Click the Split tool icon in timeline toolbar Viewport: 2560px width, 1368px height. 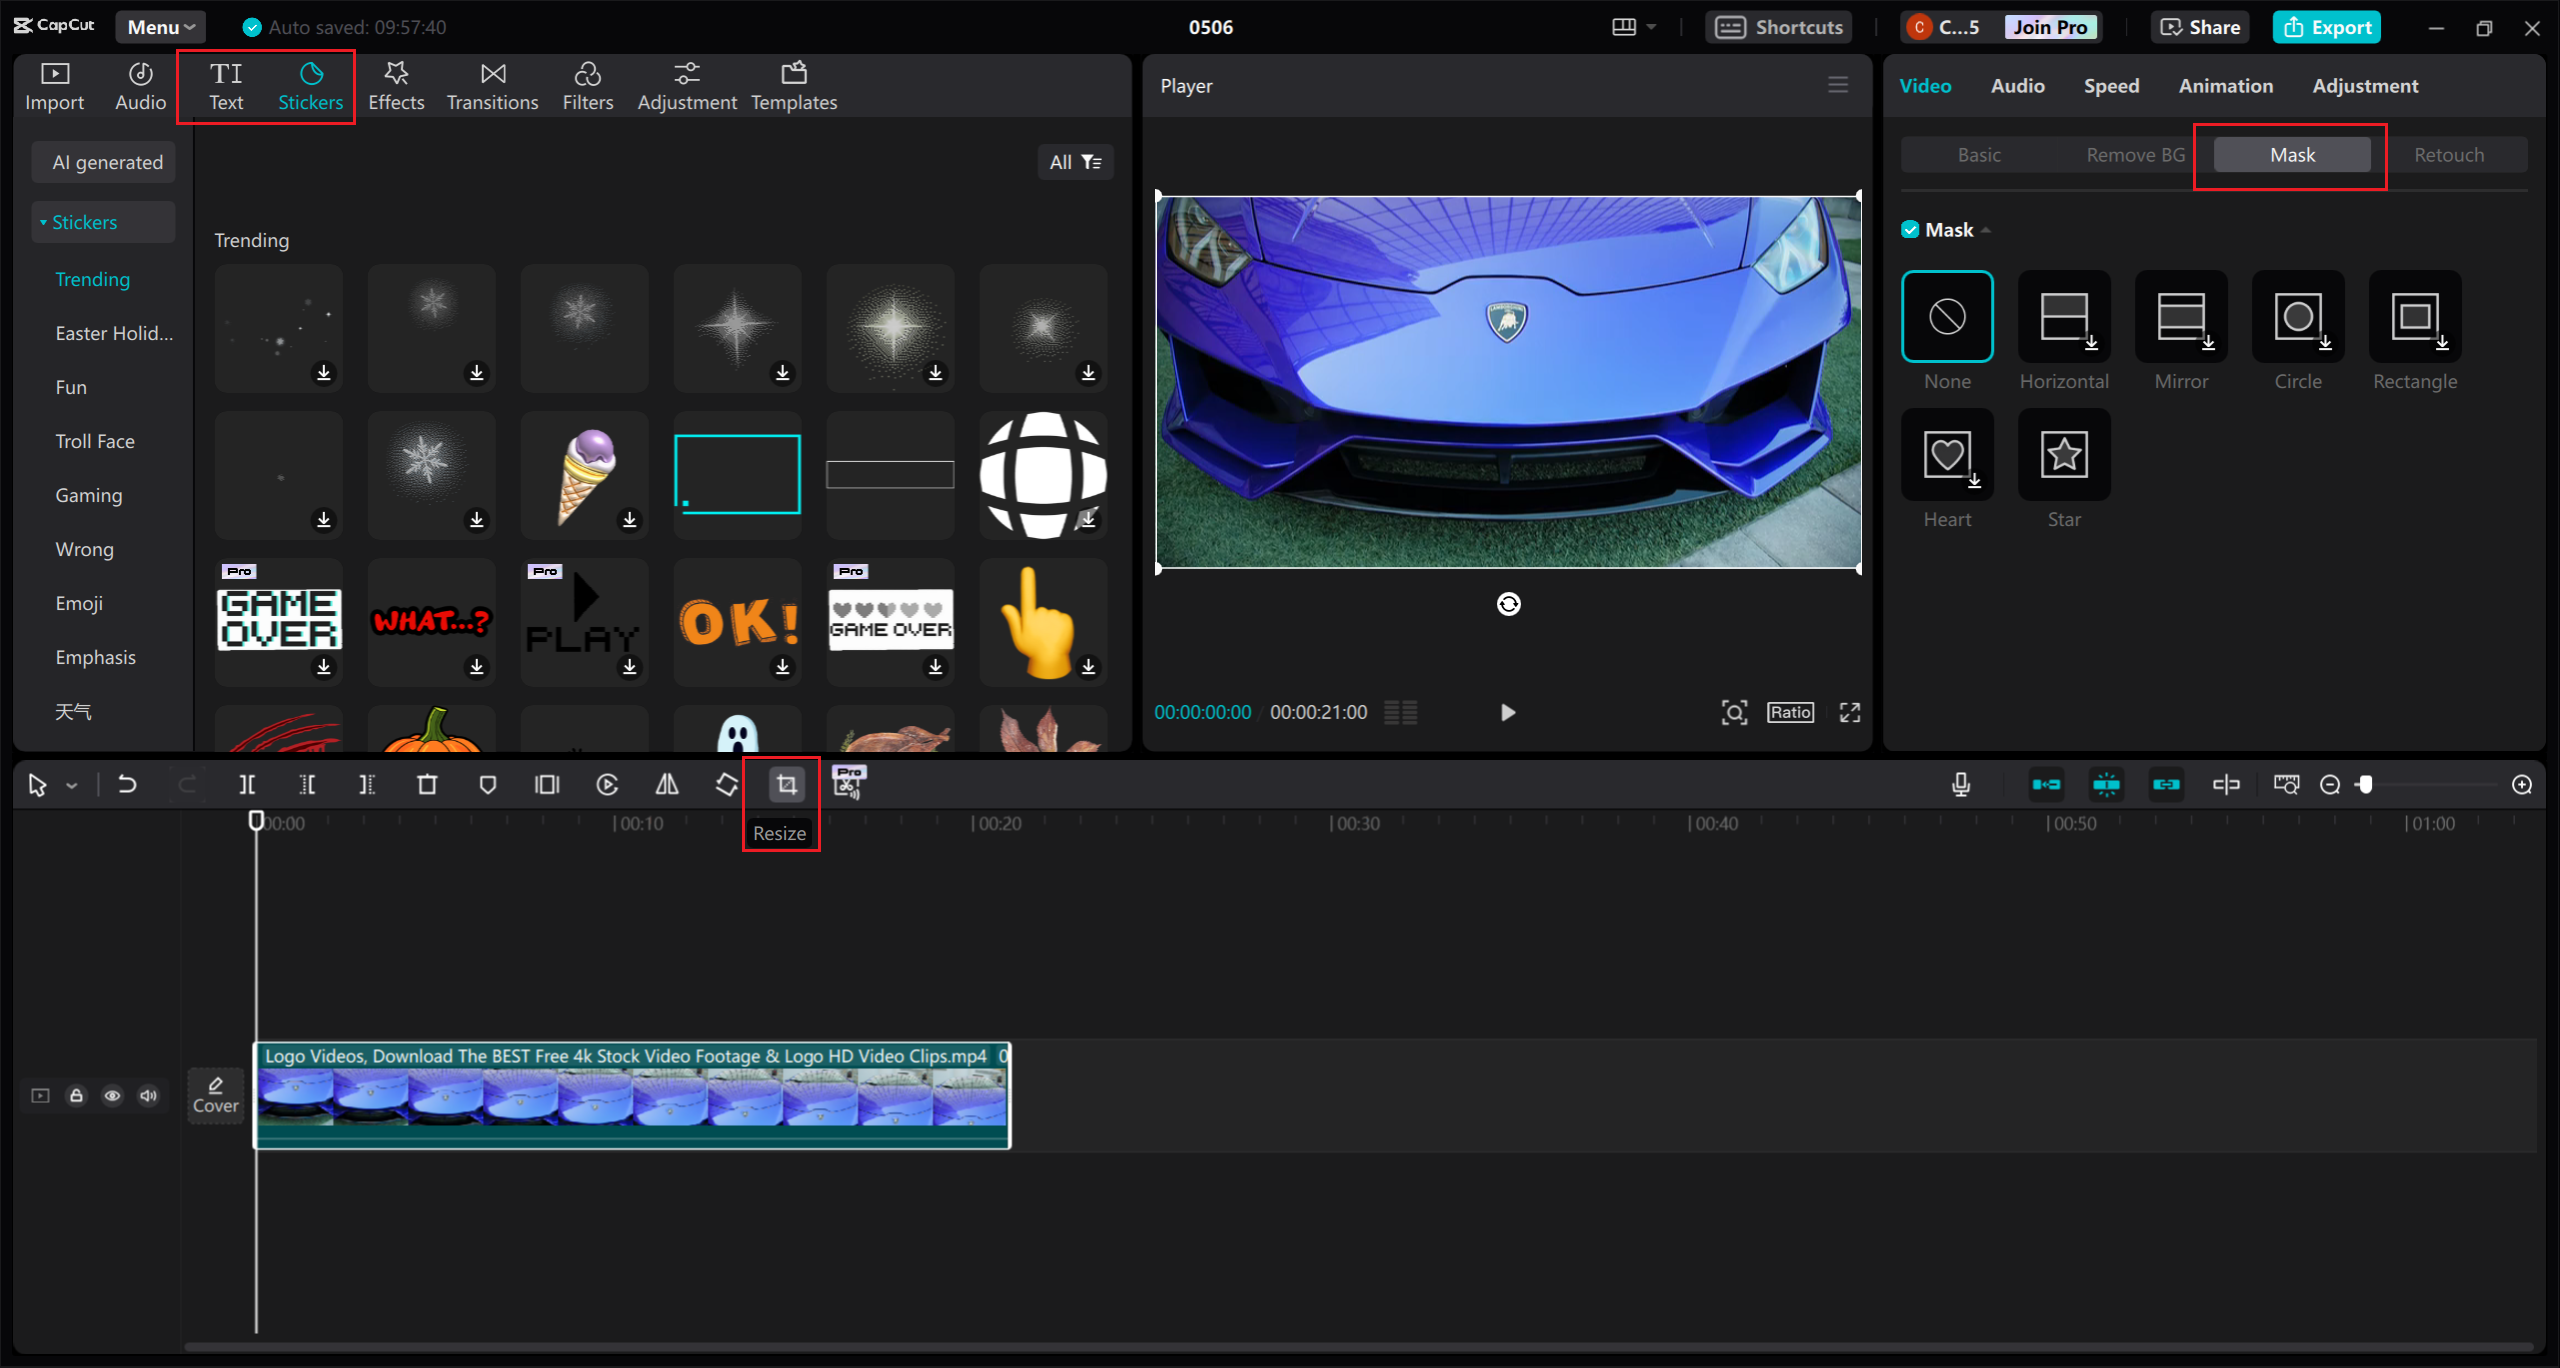pos(247,785)
